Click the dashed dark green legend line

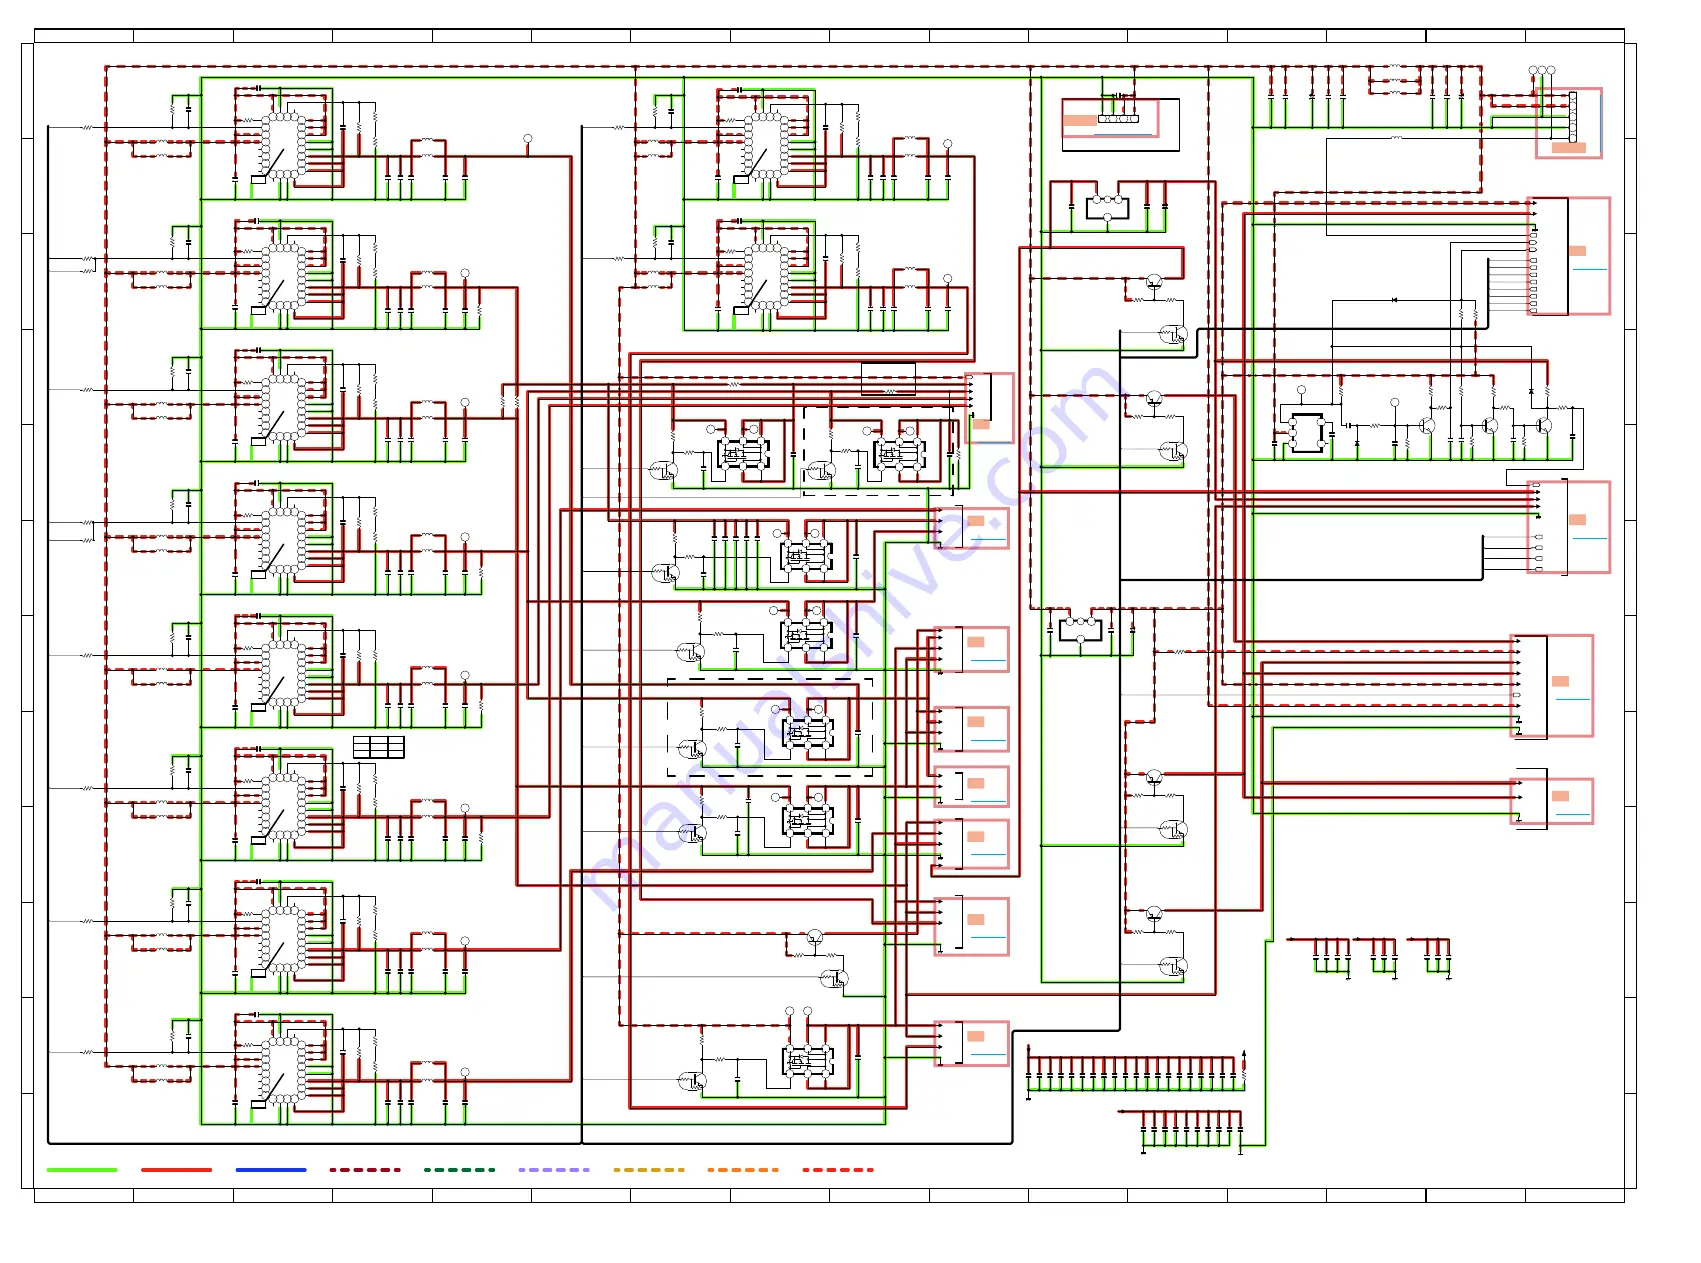[459, 1169]
